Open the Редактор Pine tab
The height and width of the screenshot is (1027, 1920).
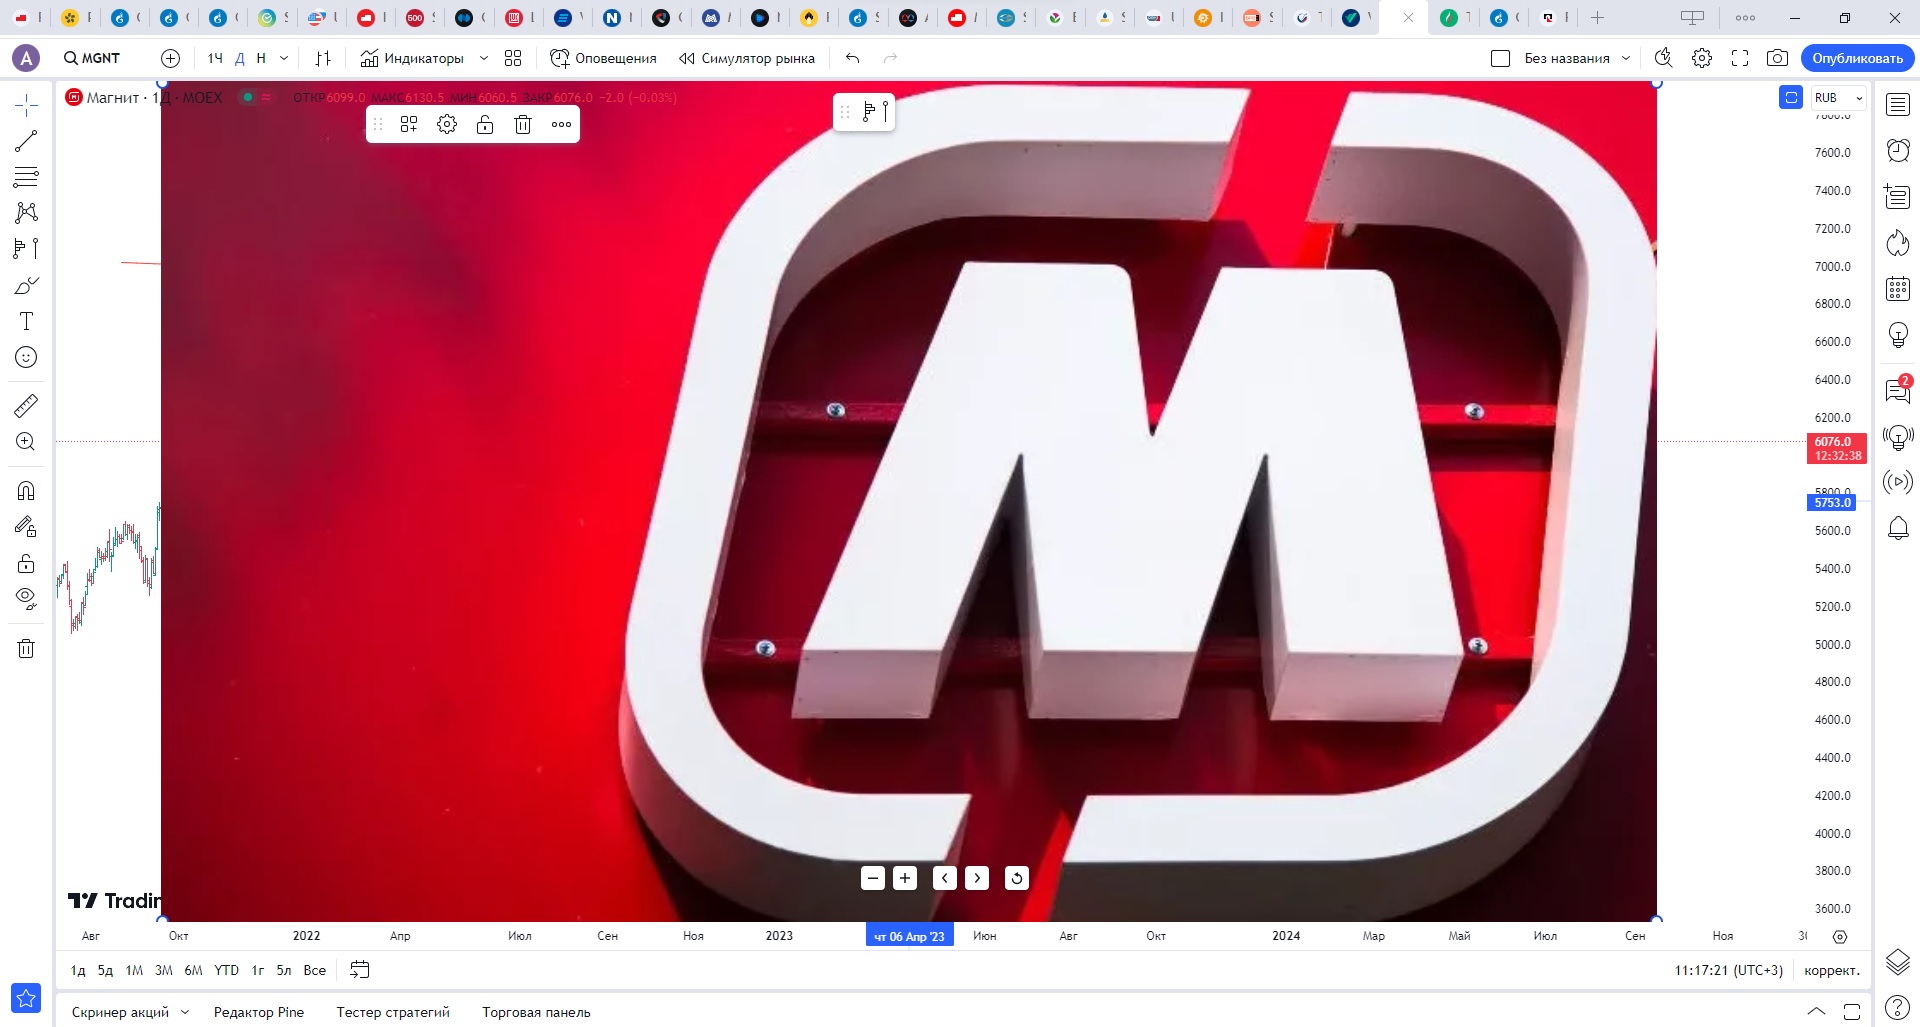259,1012
